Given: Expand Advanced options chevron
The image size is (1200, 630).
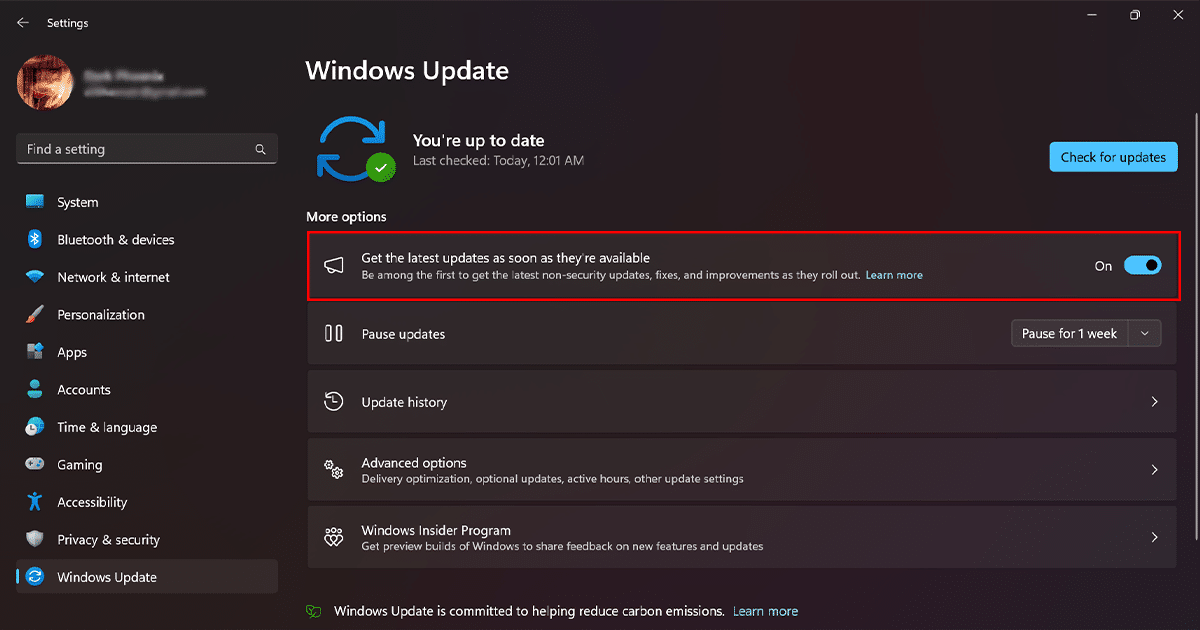Looking at the screenshot, I should point(1154,470).
